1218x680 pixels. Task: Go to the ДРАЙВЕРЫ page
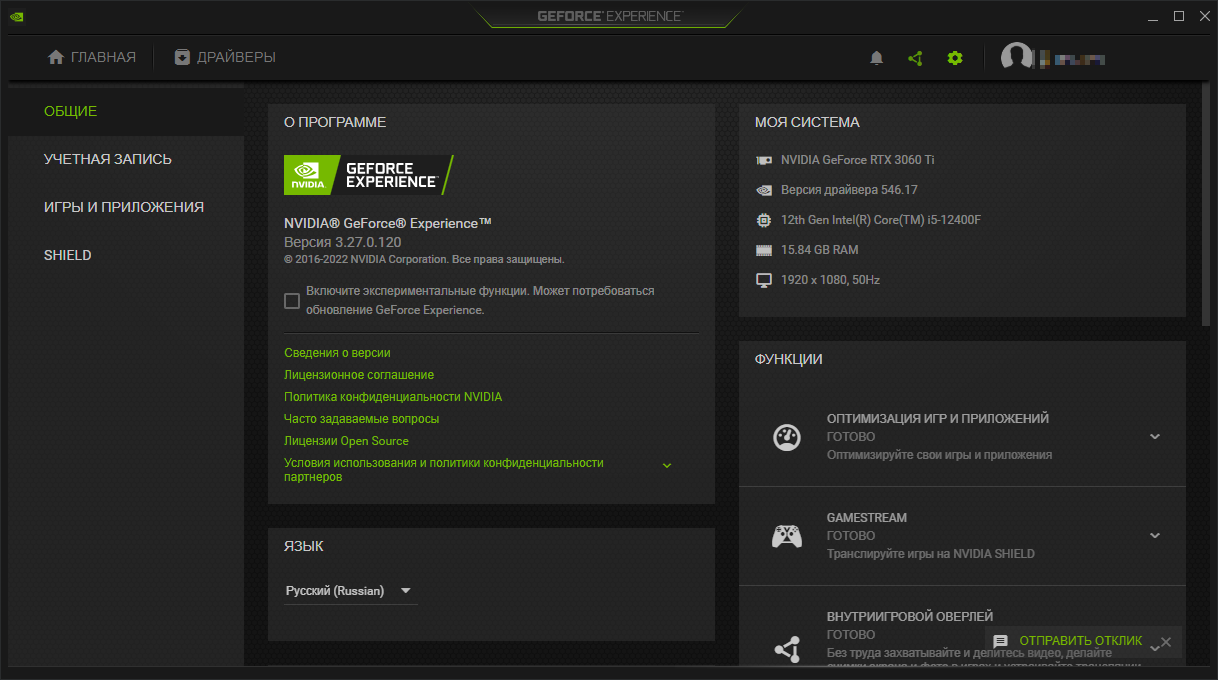click(225, 57)
